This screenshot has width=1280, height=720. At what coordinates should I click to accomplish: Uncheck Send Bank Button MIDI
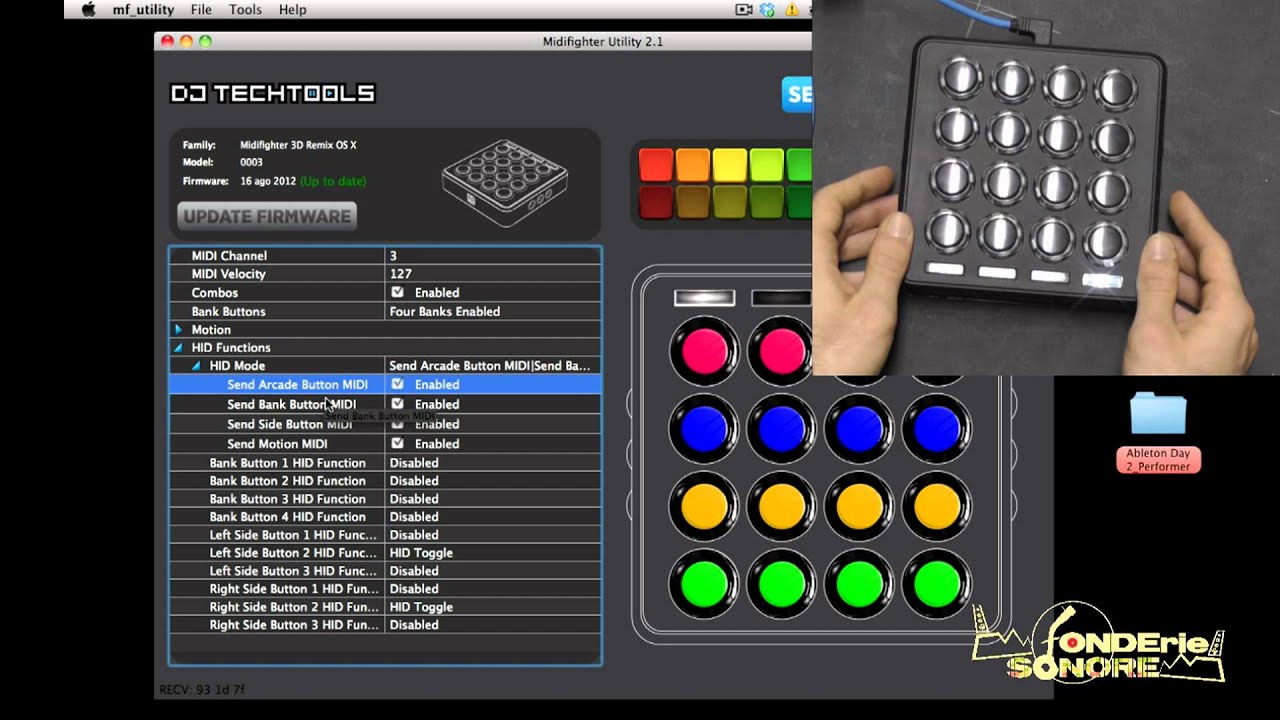tap(398, 404)
